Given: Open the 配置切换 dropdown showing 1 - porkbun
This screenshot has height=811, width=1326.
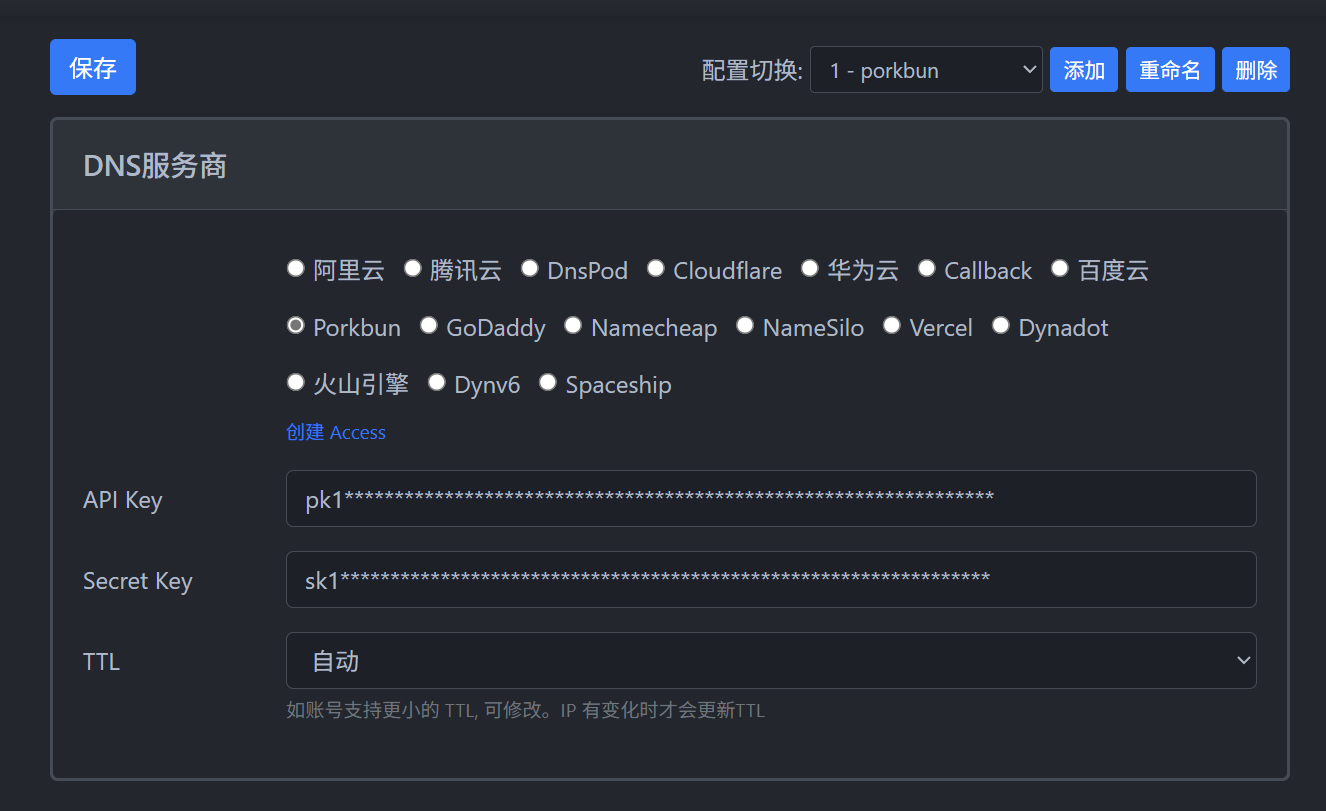Looking at the screenshot, I should [926, 70].
